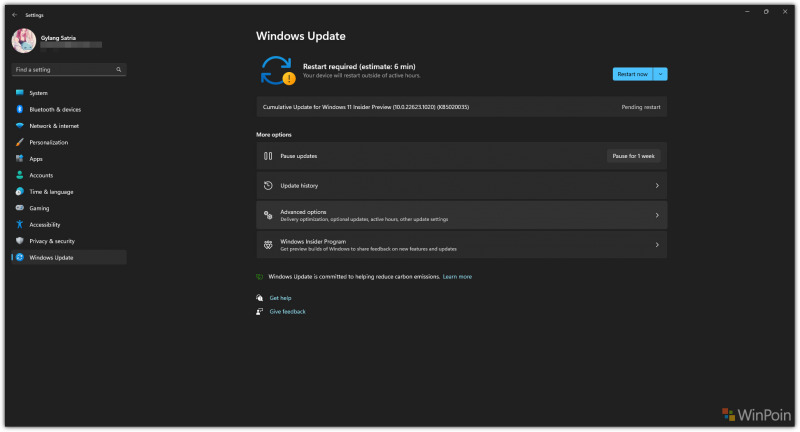
Task: Click the Update history clock icon
Action: [x=268, y=186]
